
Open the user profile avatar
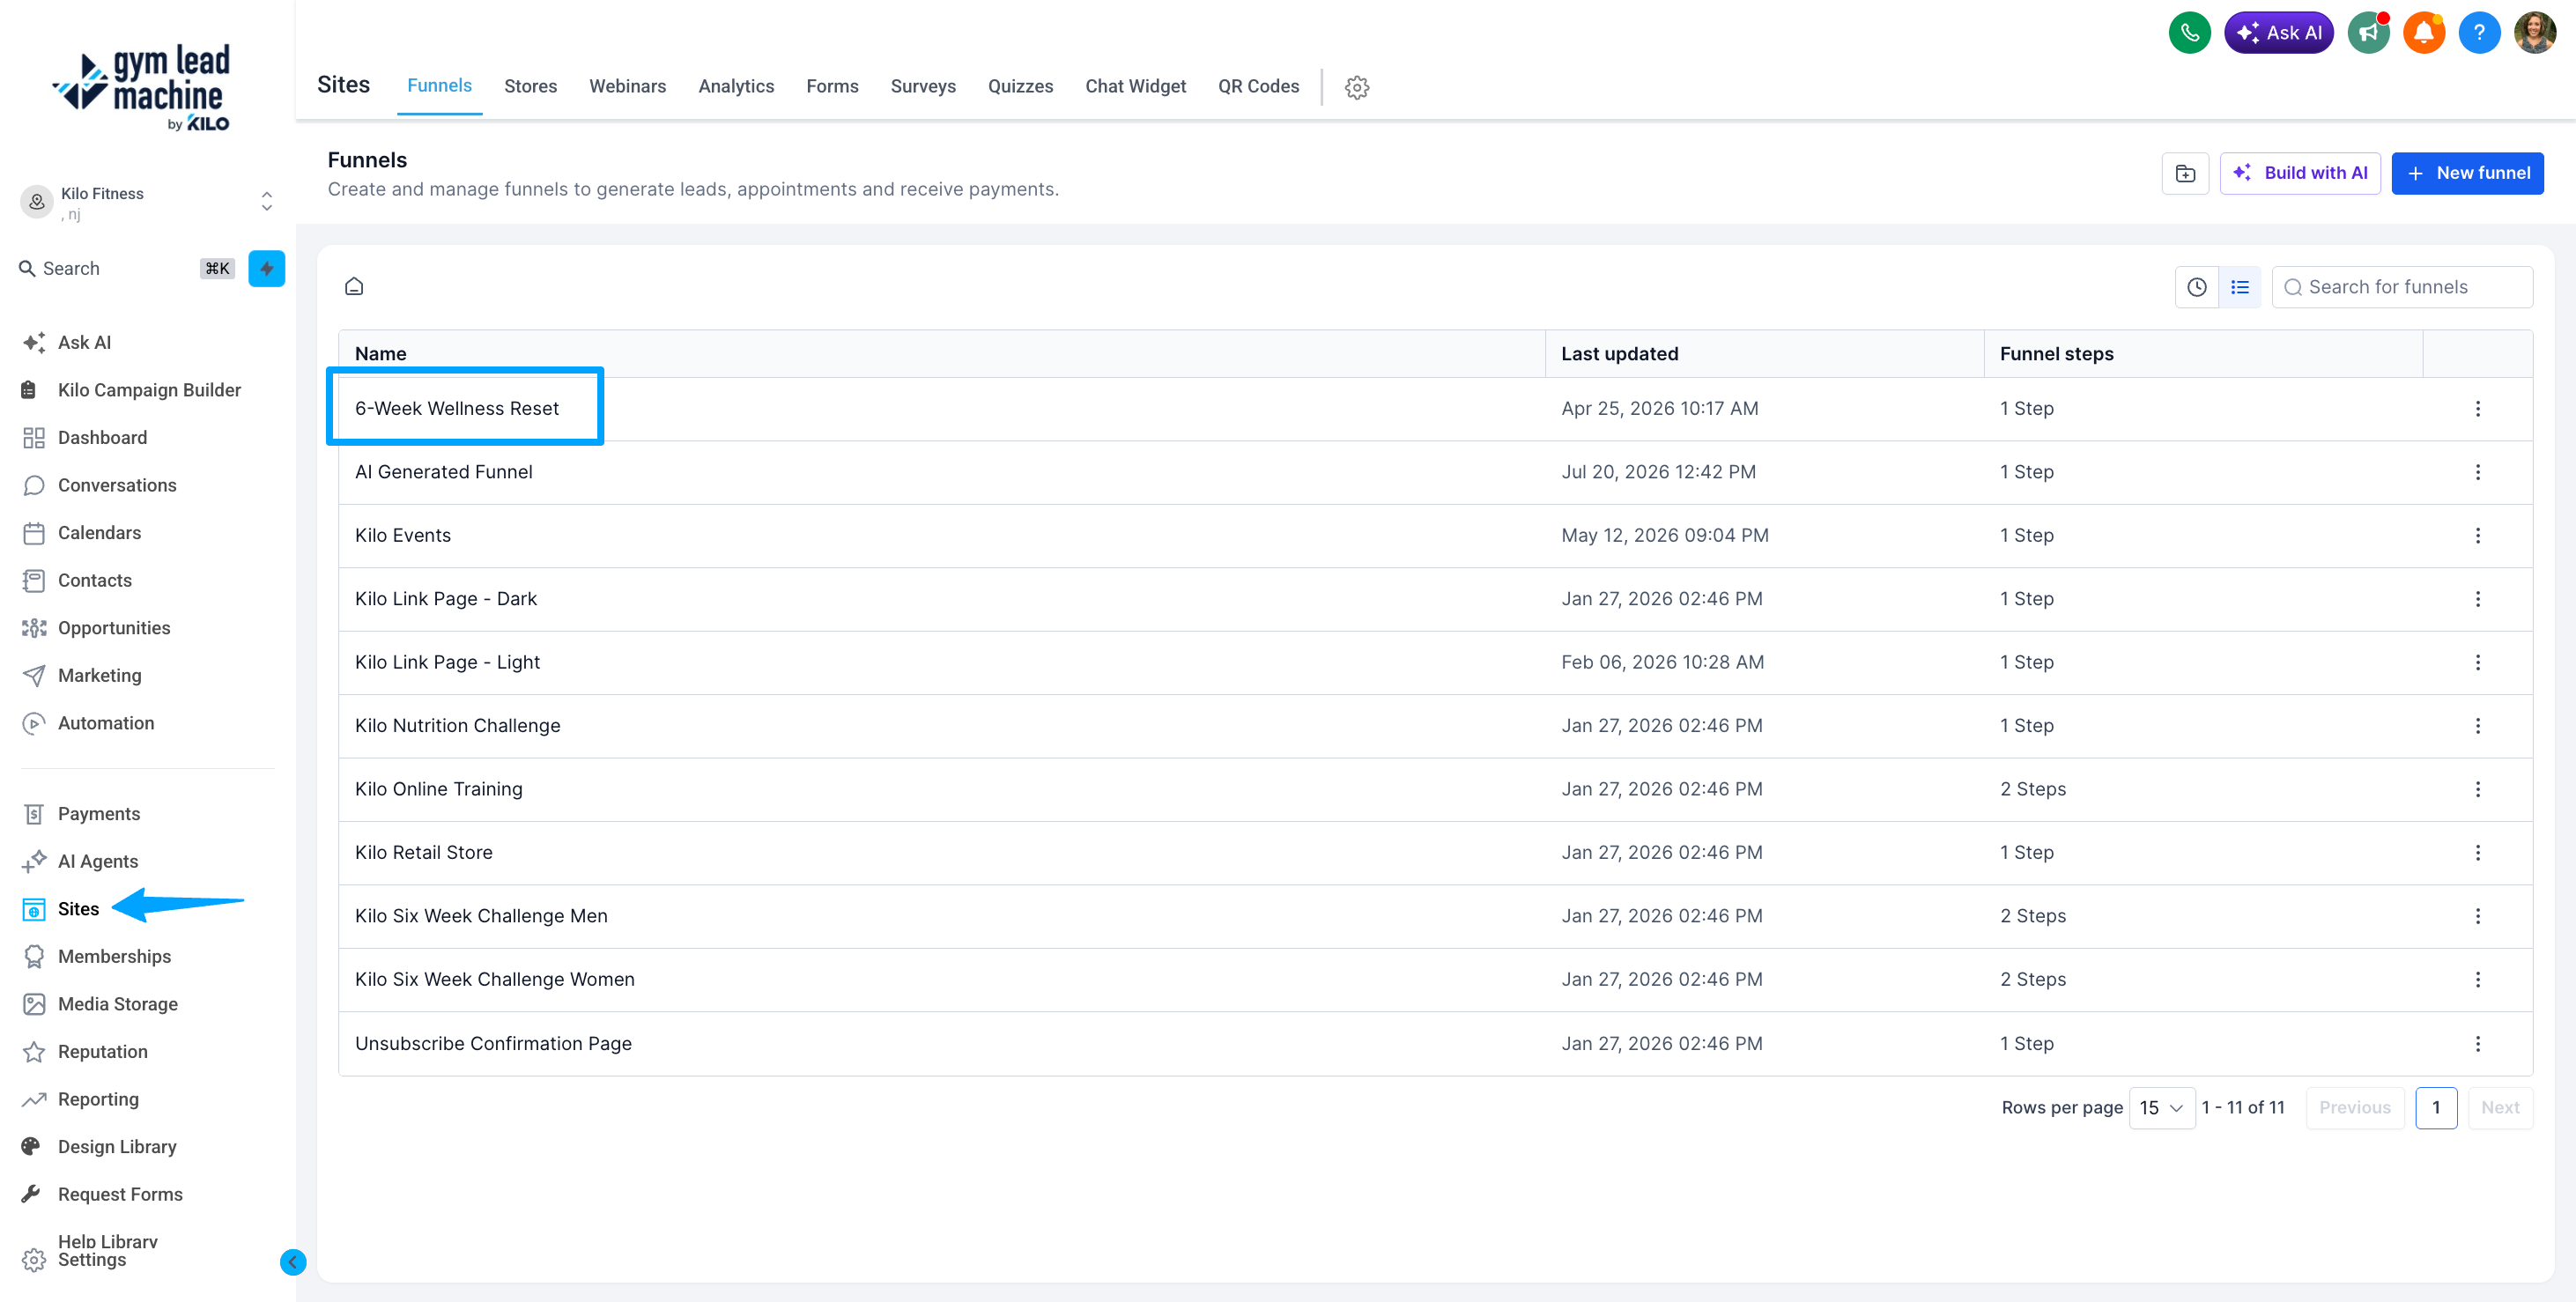click(x=2534, y=32)
